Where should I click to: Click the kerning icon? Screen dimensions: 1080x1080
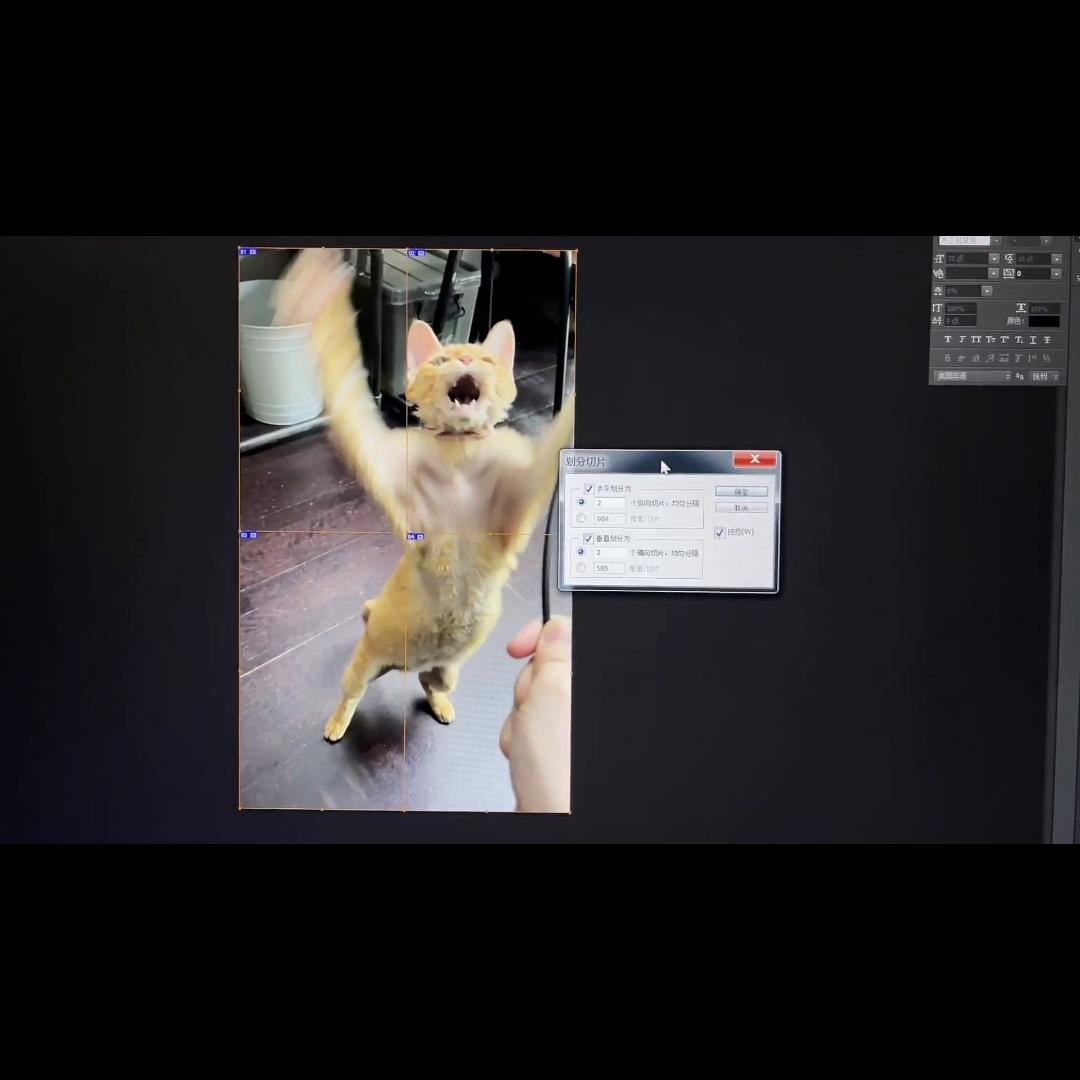tap(938, 273)
